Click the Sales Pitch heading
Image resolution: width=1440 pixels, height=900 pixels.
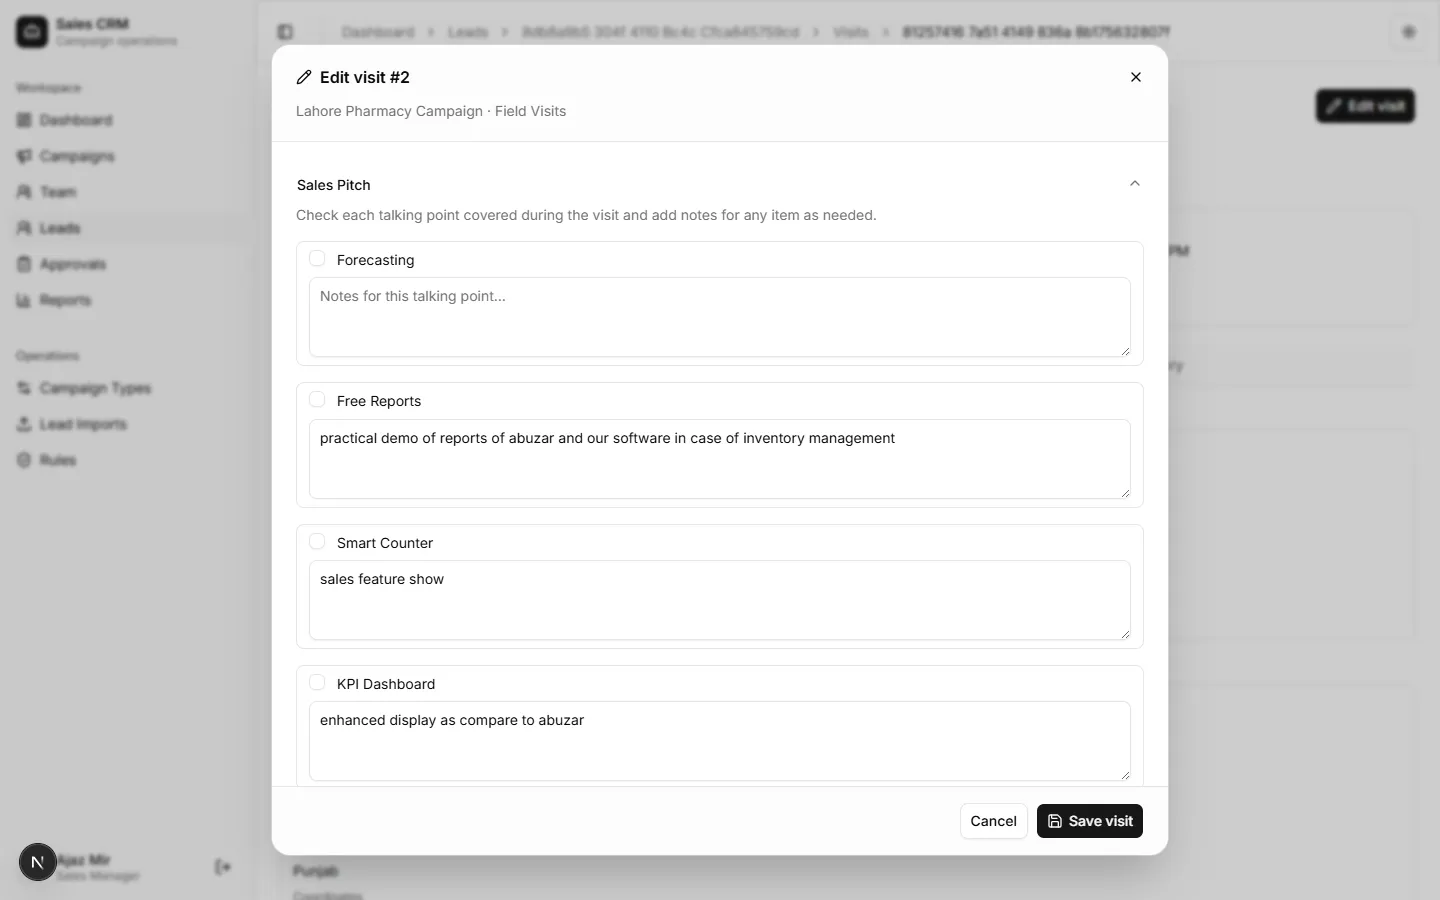(334, 185)
